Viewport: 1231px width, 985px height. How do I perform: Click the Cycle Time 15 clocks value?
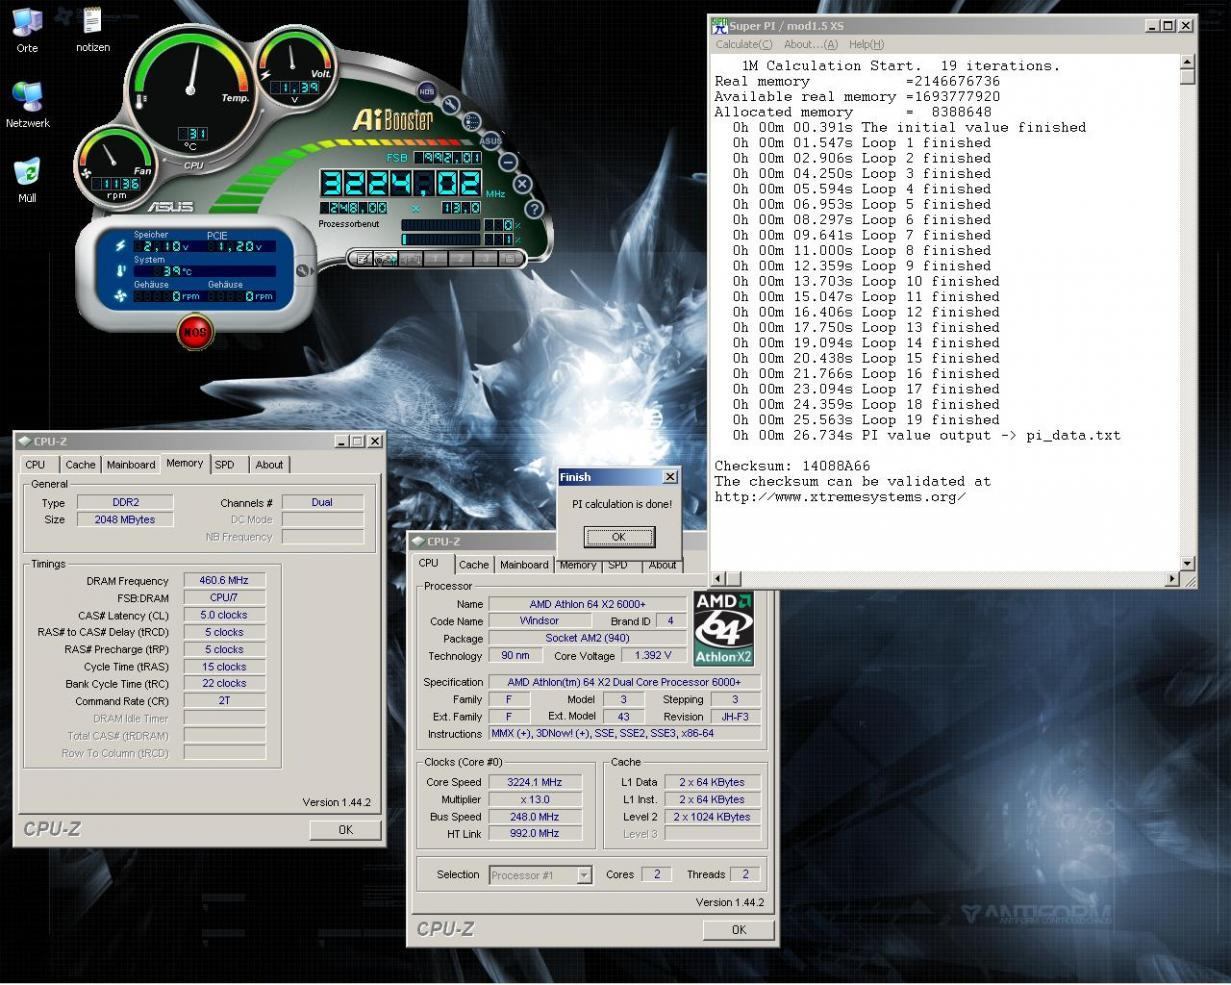pyautogui.click(x=223, y=667)
